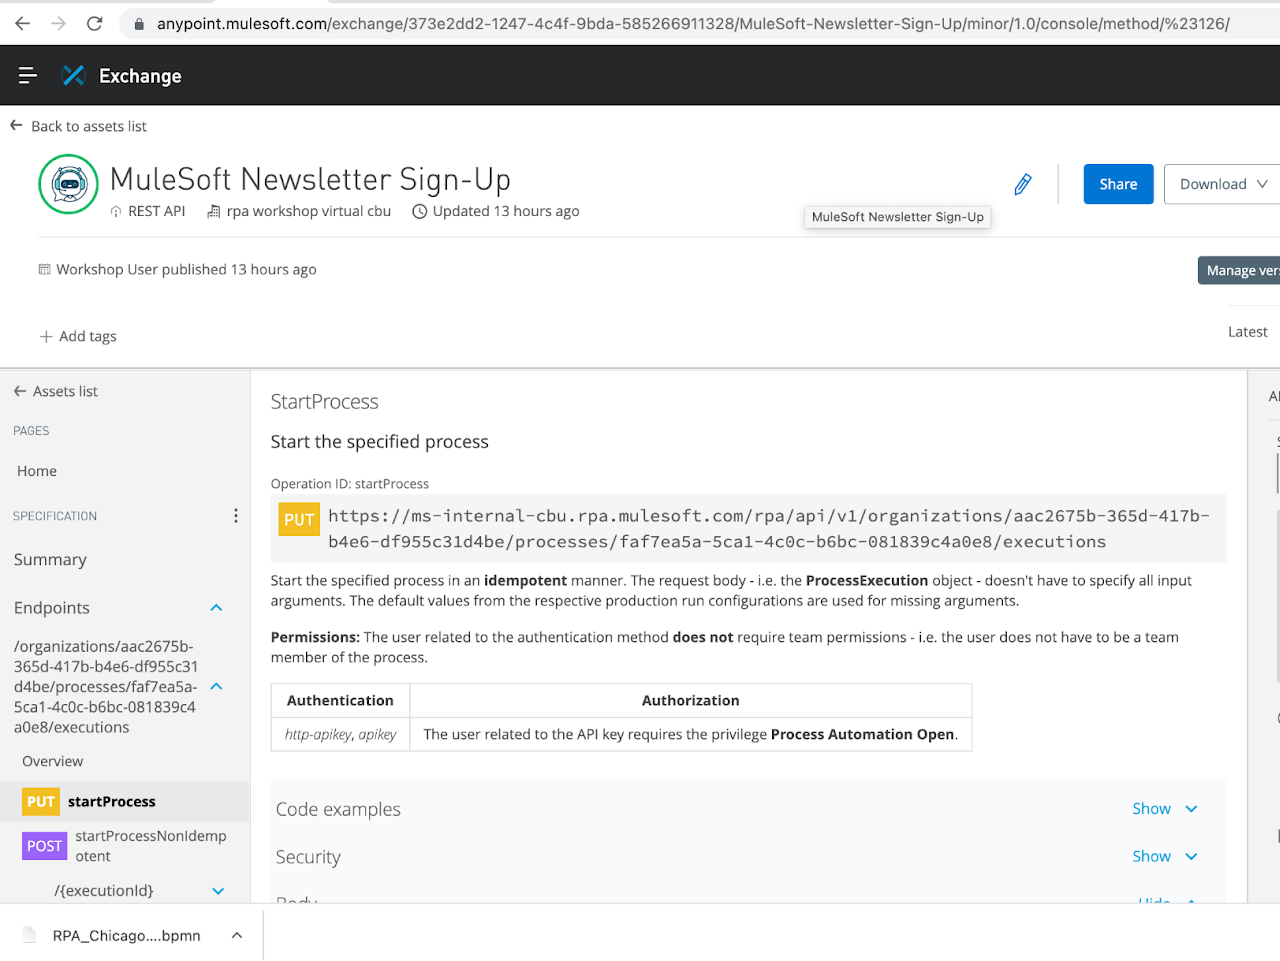Click the MuleSoft Newsletter asset avatar icon
The width and height of the screenshot is (1280, 961).
(68, 184)
